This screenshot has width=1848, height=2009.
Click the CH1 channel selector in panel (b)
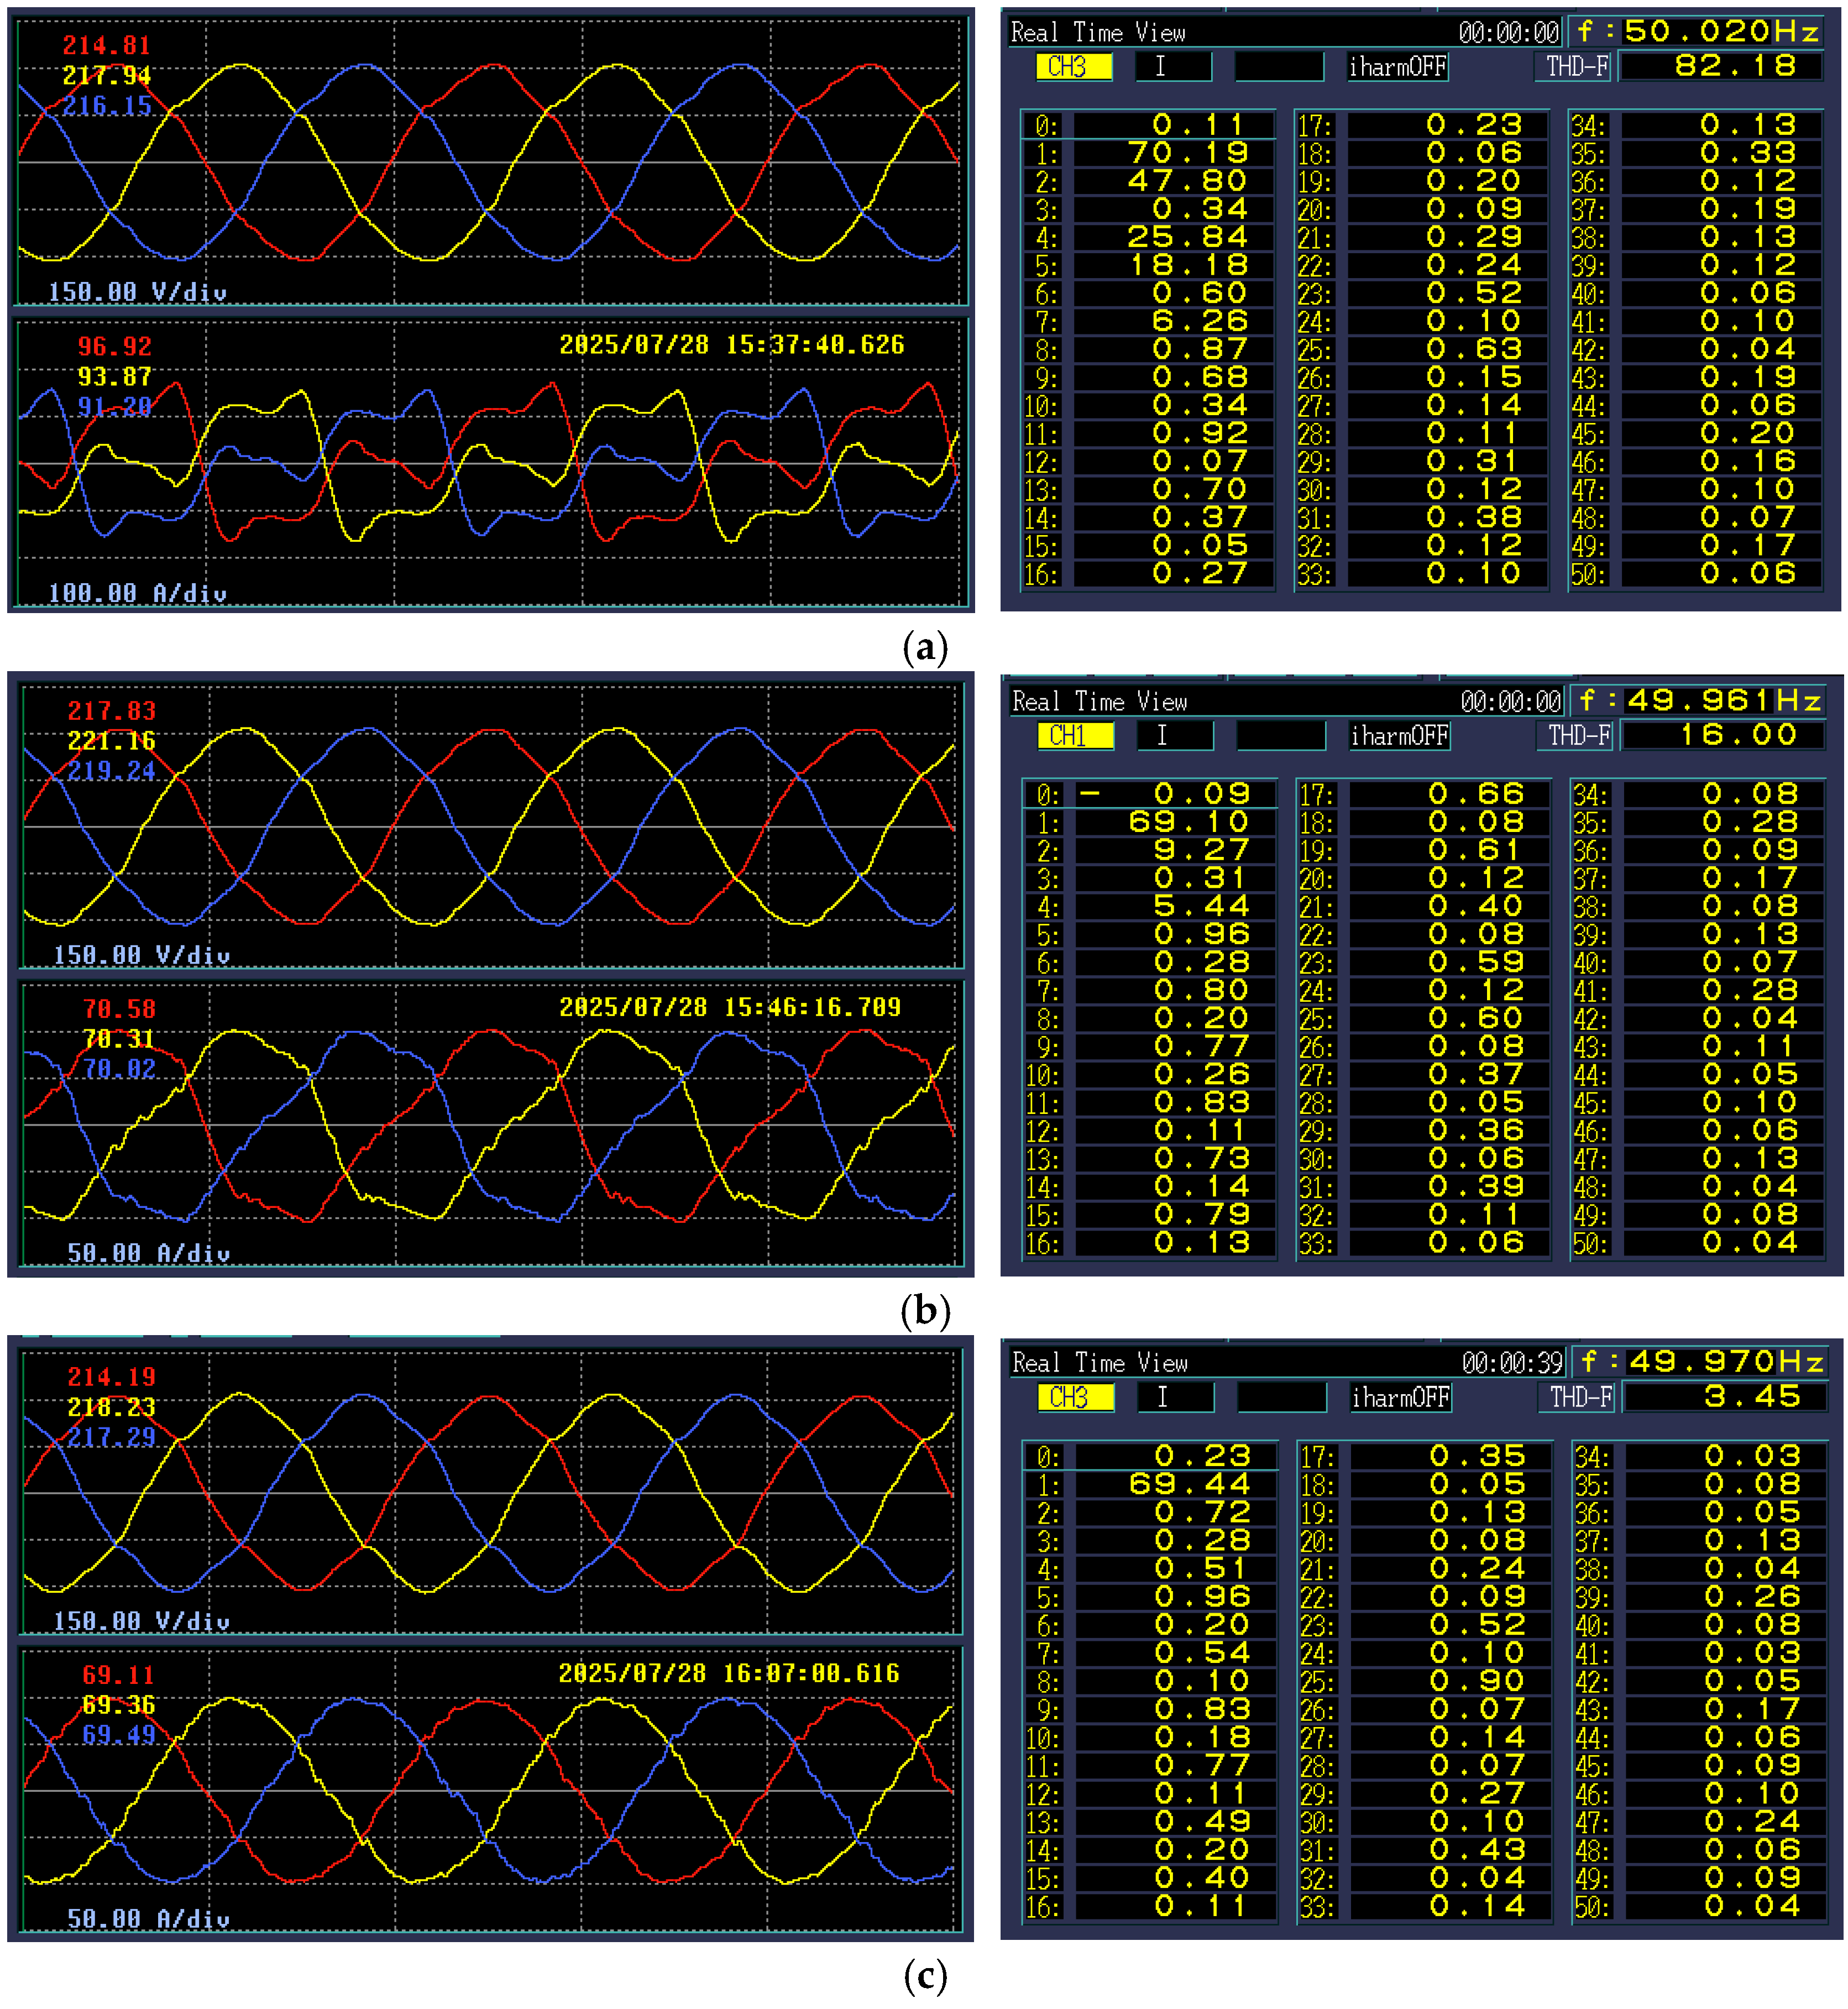coord(1076,736)
